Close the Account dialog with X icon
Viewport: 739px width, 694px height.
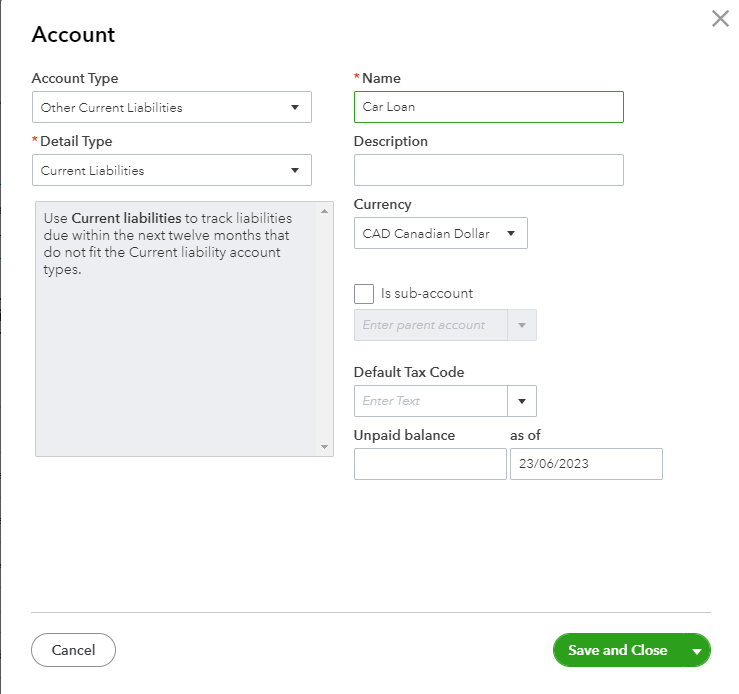720,18
